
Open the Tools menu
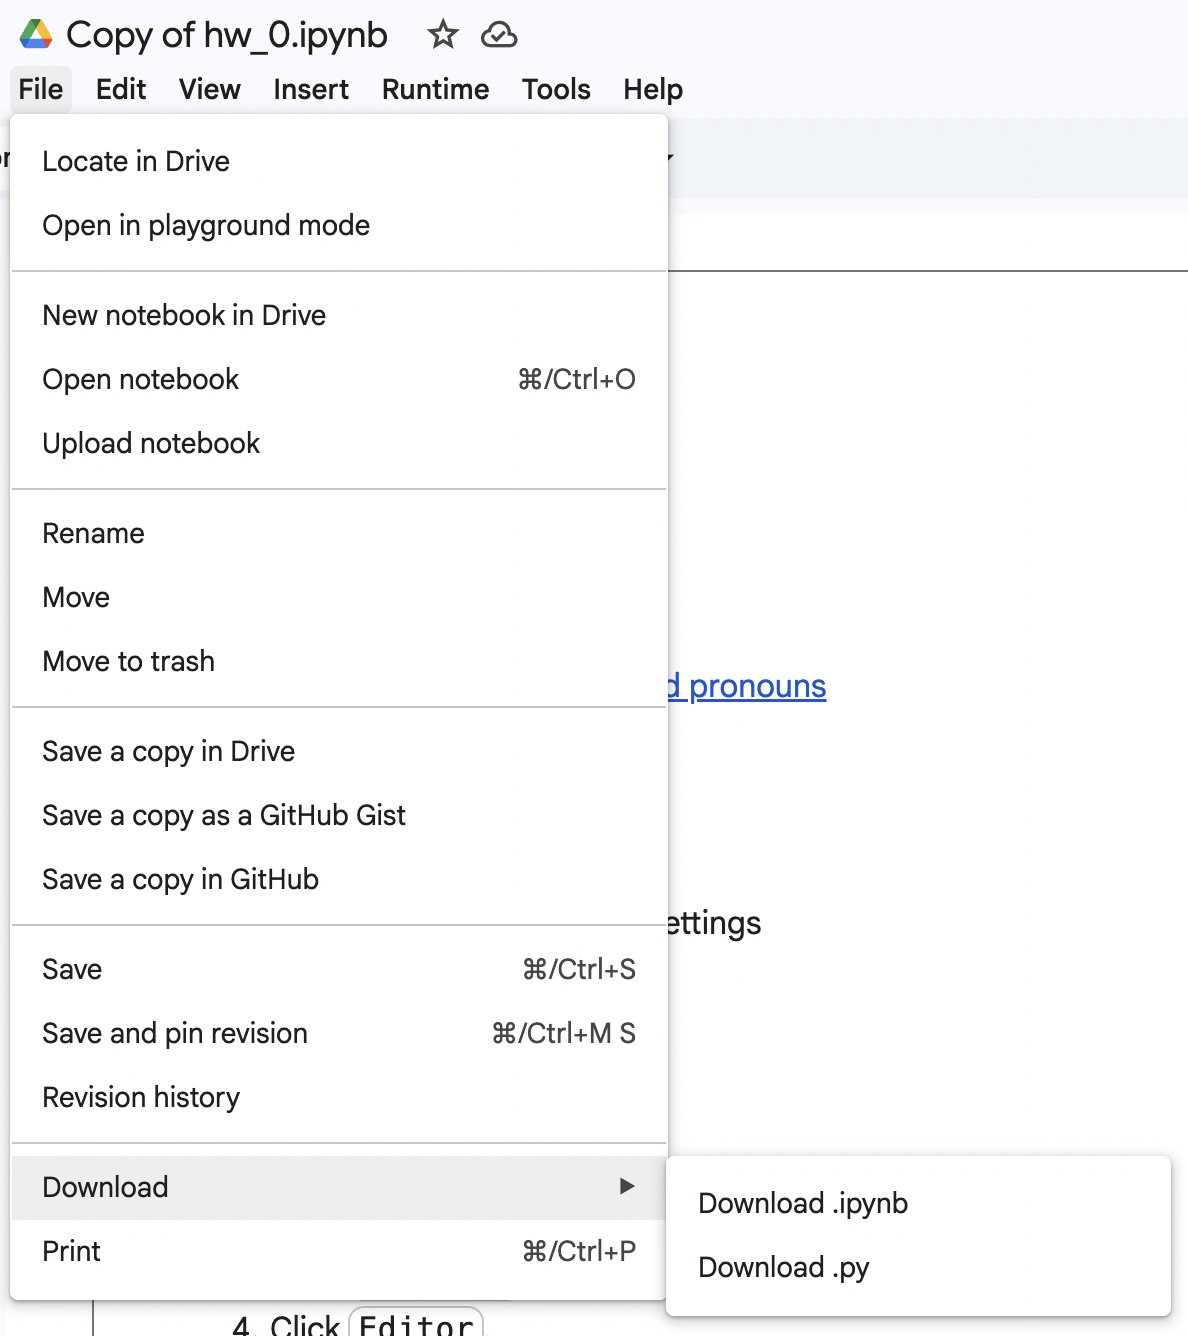[x=556, y=90]
